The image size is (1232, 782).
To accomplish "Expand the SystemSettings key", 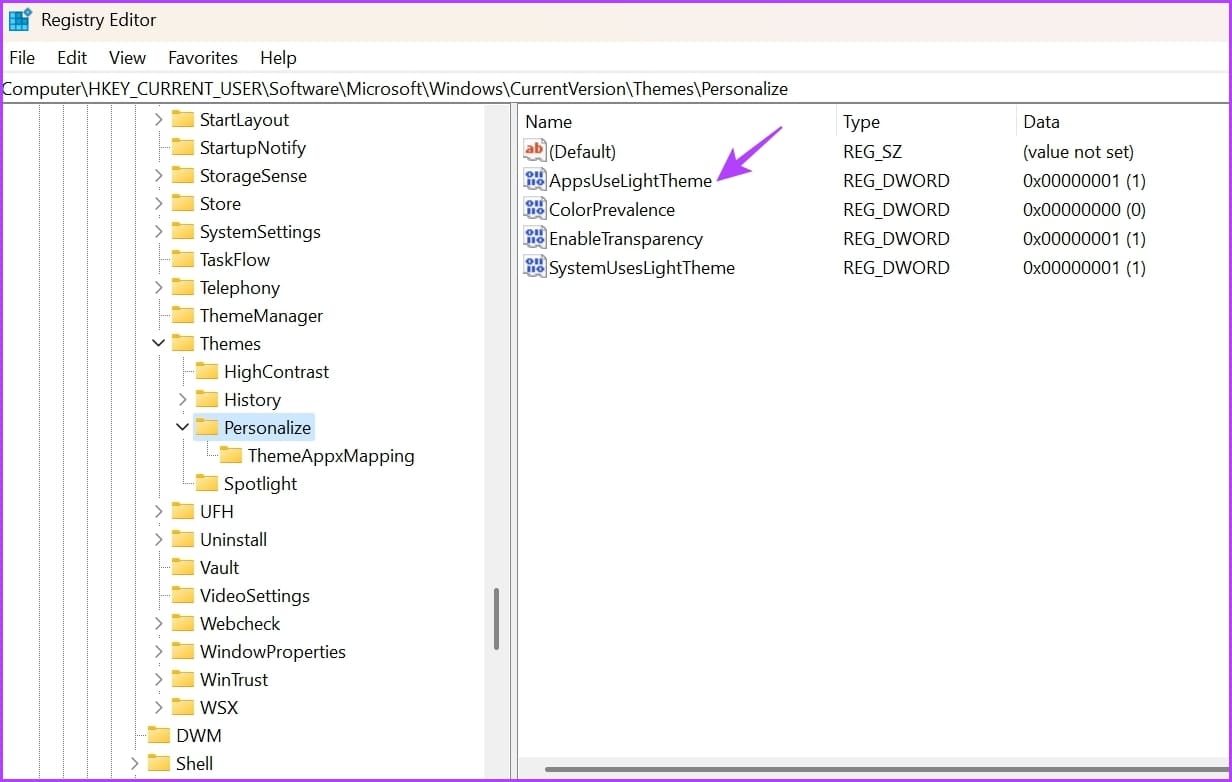I will click(x=158, y=231).
